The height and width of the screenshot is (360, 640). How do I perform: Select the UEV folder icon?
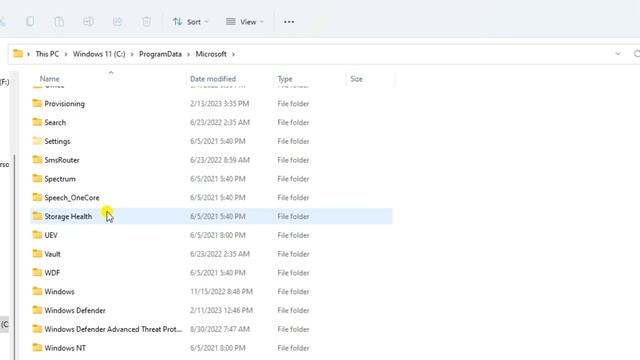point(37,235)
